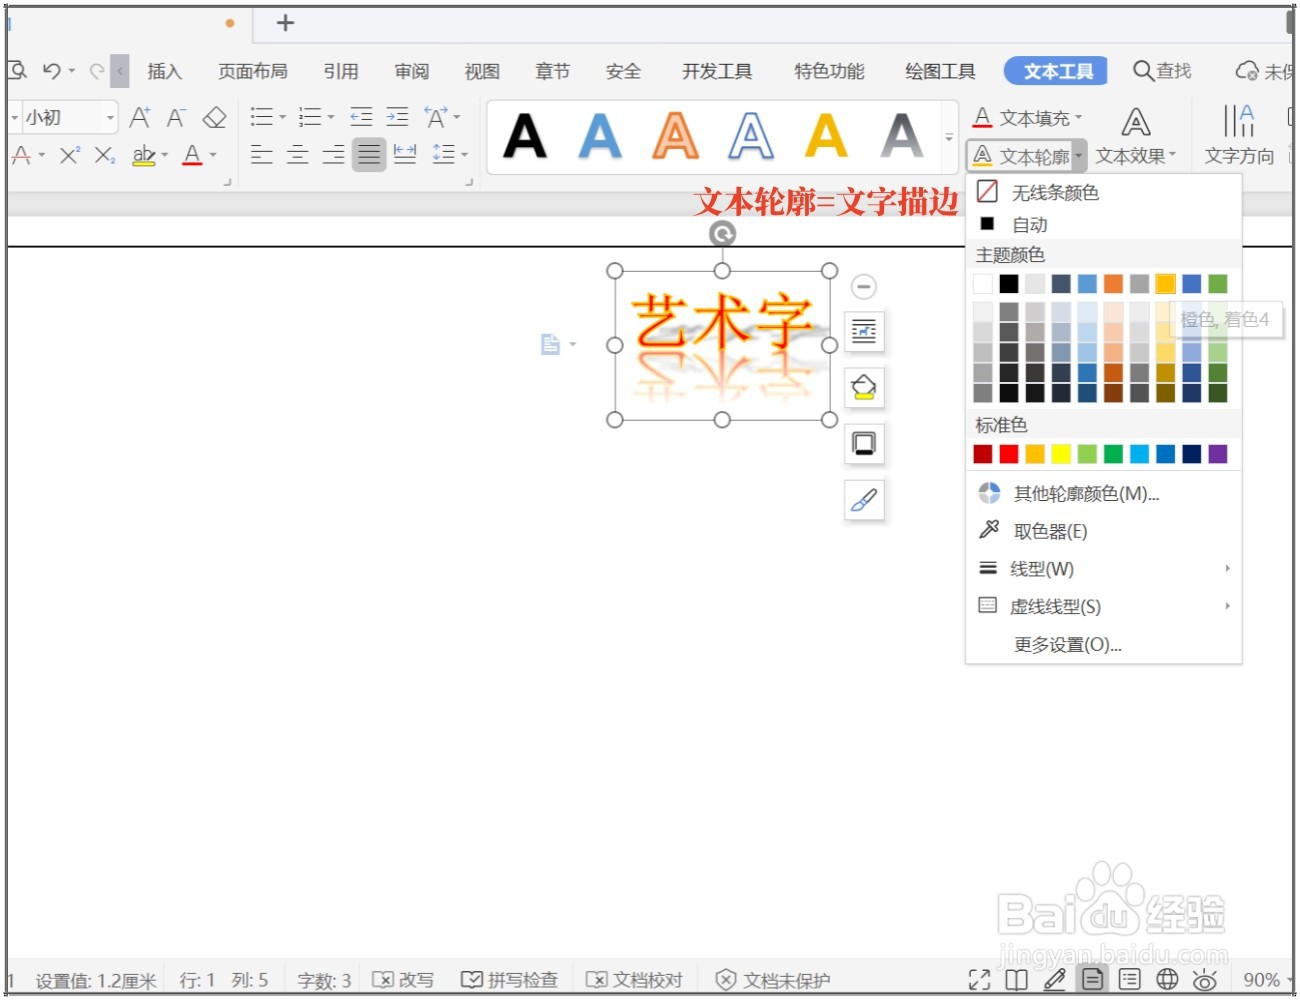Switch to the 页面布局 tab
The height and width of the screenshot is (1000, 1300).
pos(253,71)
